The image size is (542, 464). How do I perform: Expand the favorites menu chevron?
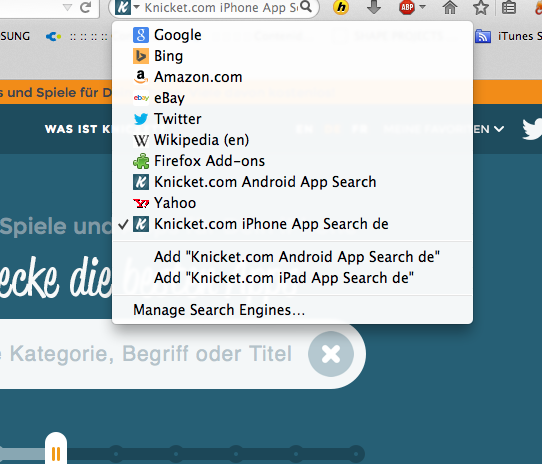[499, 129]
